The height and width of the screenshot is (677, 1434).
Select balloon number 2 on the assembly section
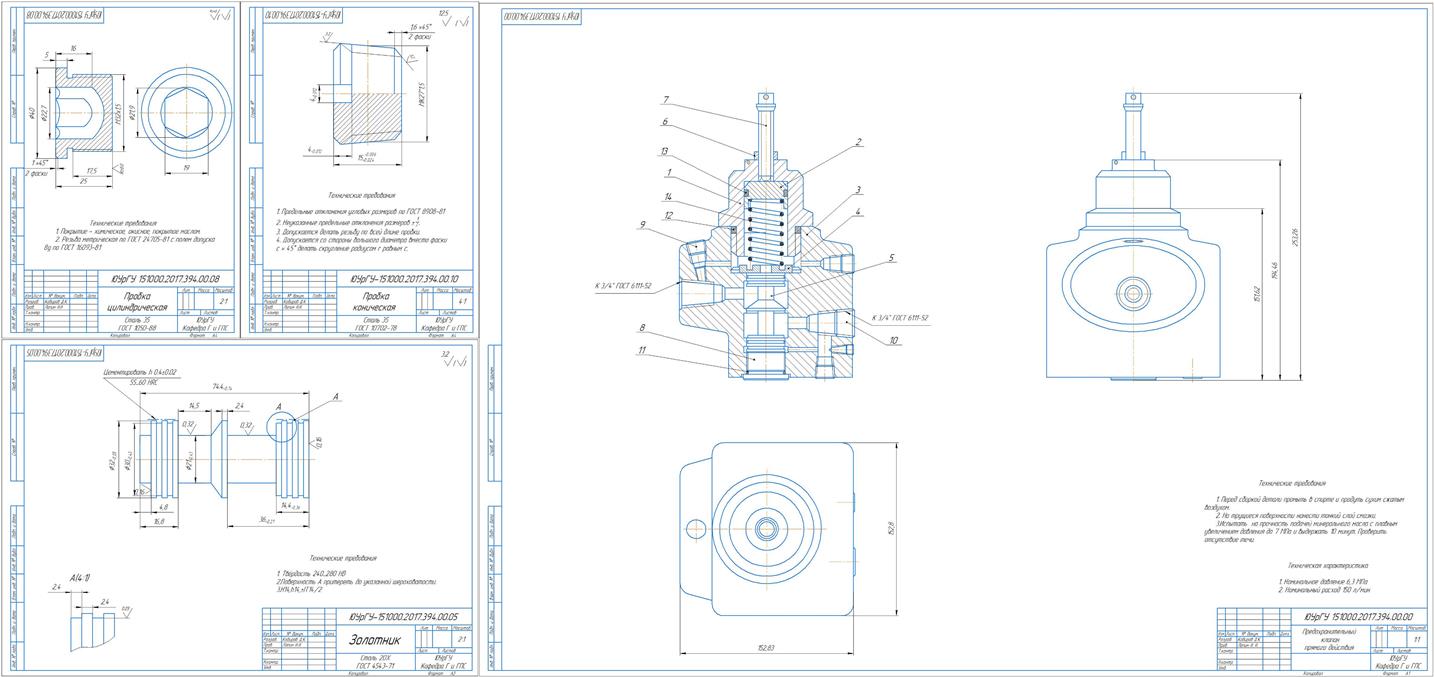pos(858,142)
